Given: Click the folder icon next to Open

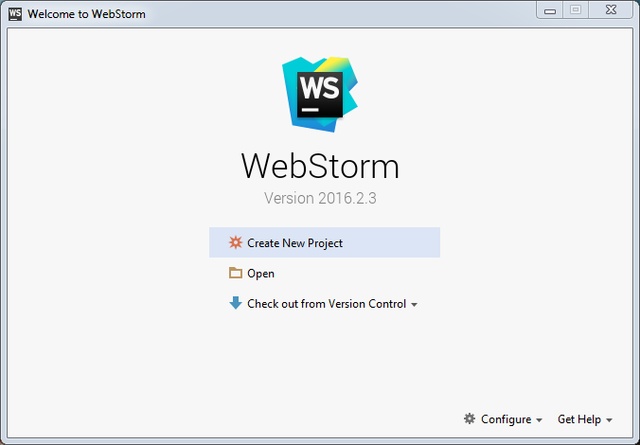Looking at the screenshot, I should [x=235, y=273].
